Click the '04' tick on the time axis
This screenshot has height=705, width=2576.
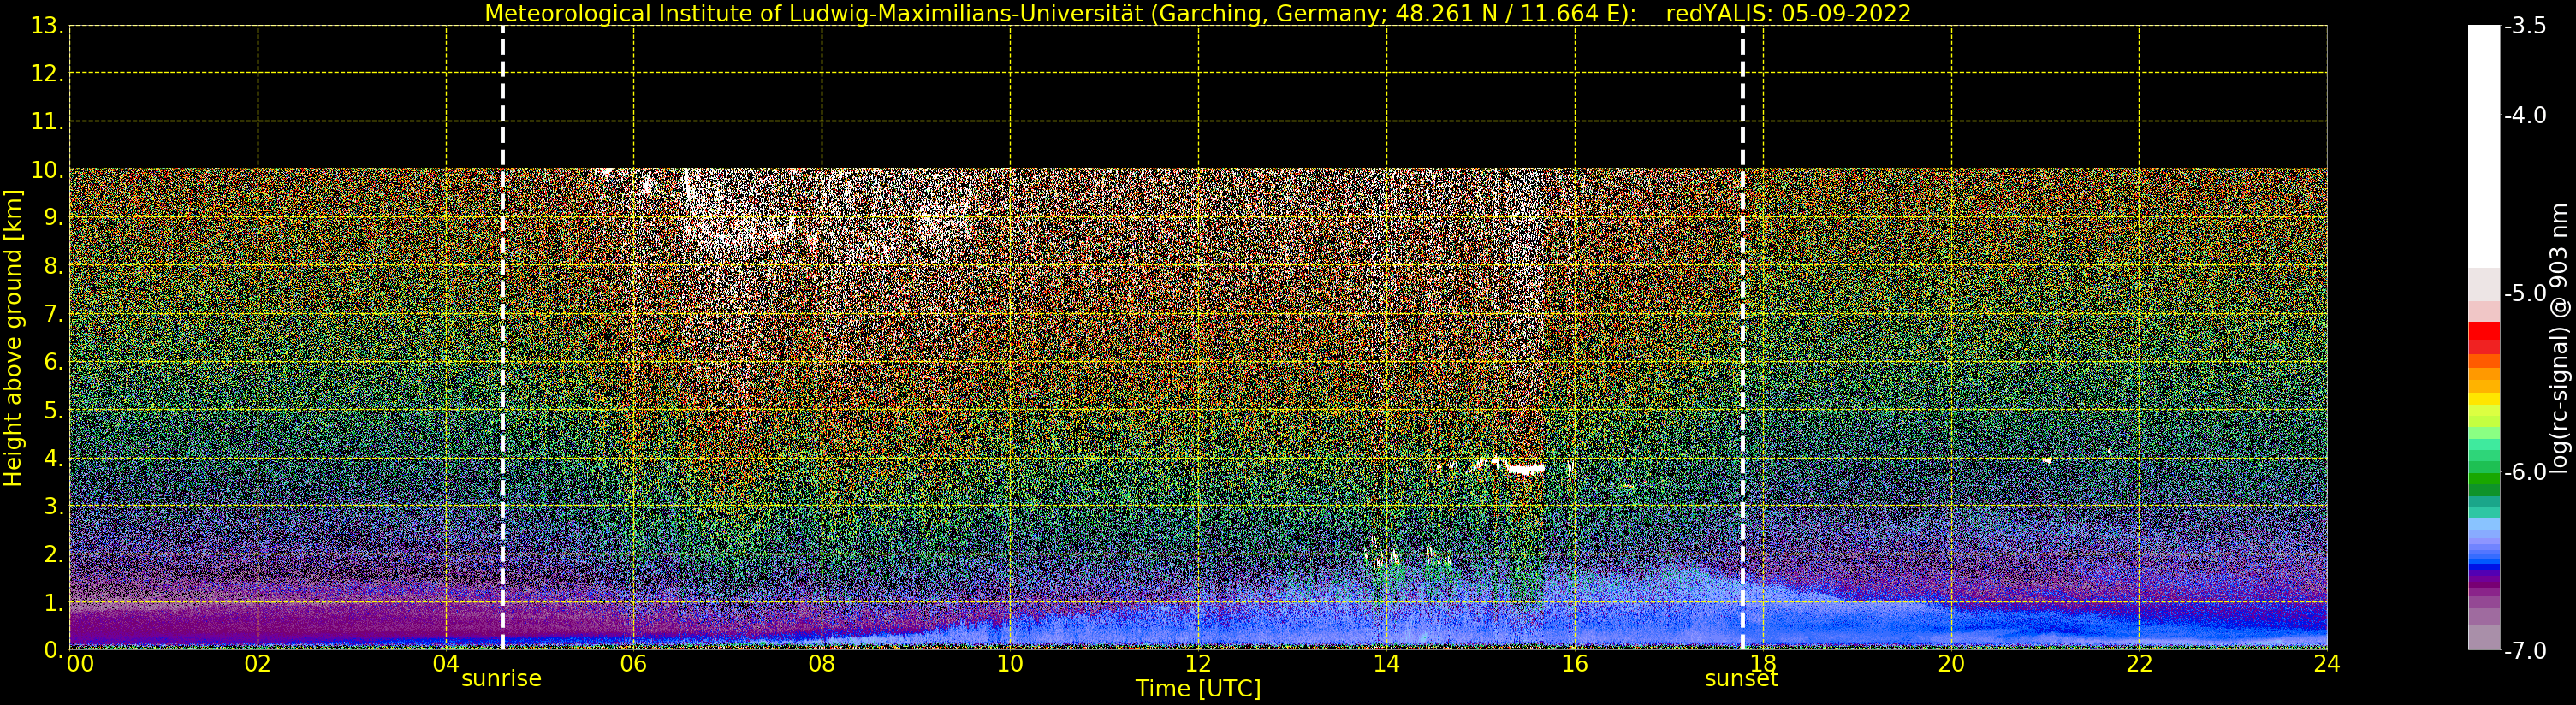coord(446,664)
